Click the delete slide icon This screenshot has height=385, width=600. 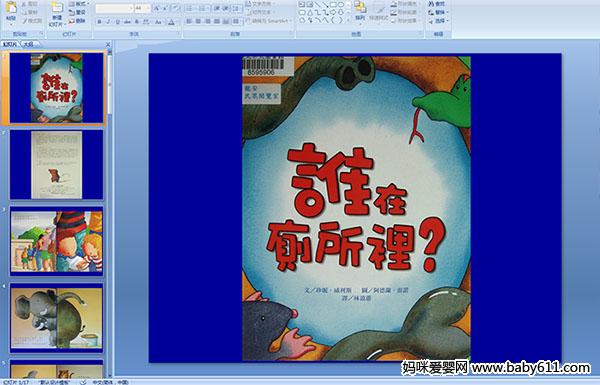click(x=77, y=21)
